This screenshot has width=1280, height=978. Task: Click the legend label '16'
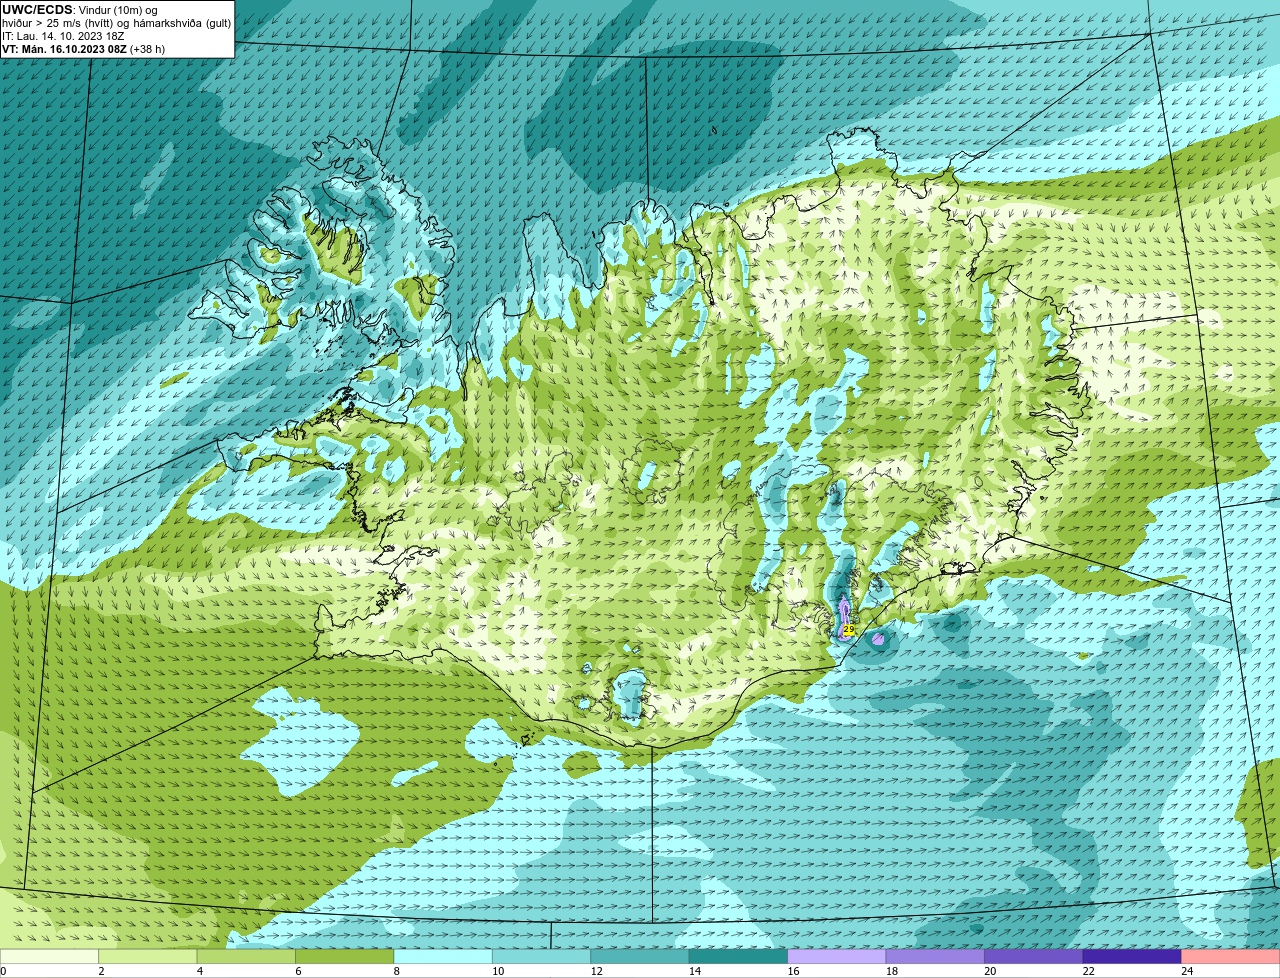[792, 971]
